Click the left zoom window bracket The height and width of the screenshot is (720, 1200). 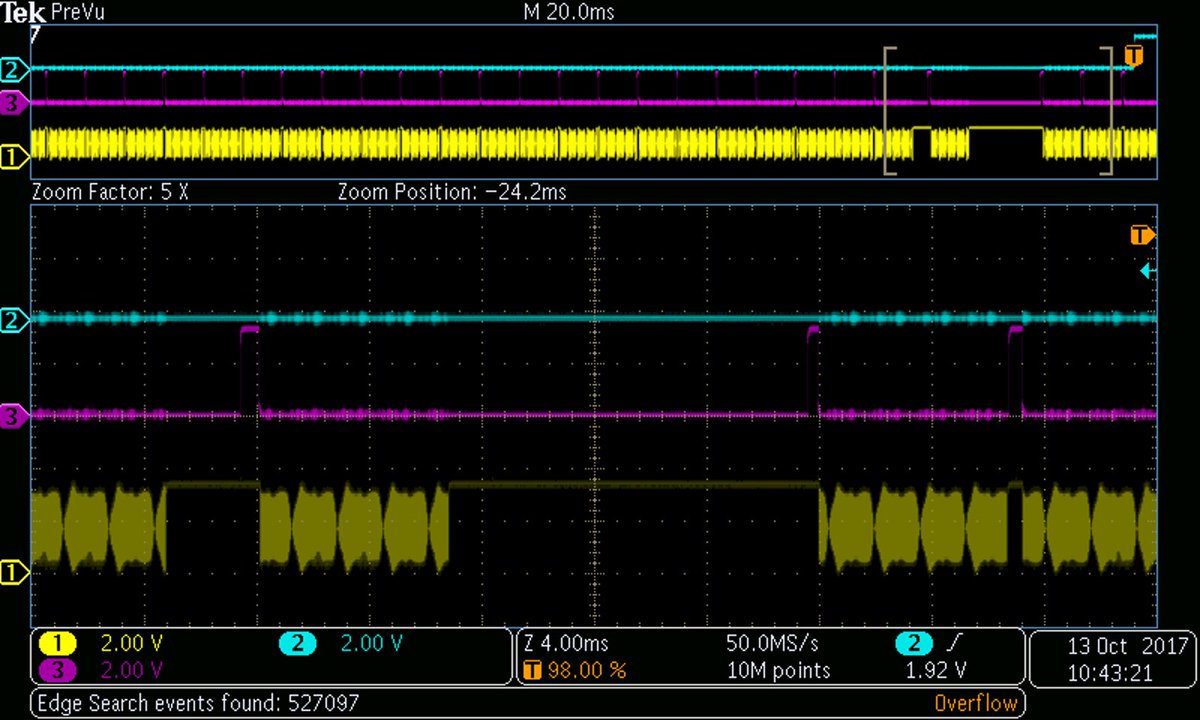[888, 111]
